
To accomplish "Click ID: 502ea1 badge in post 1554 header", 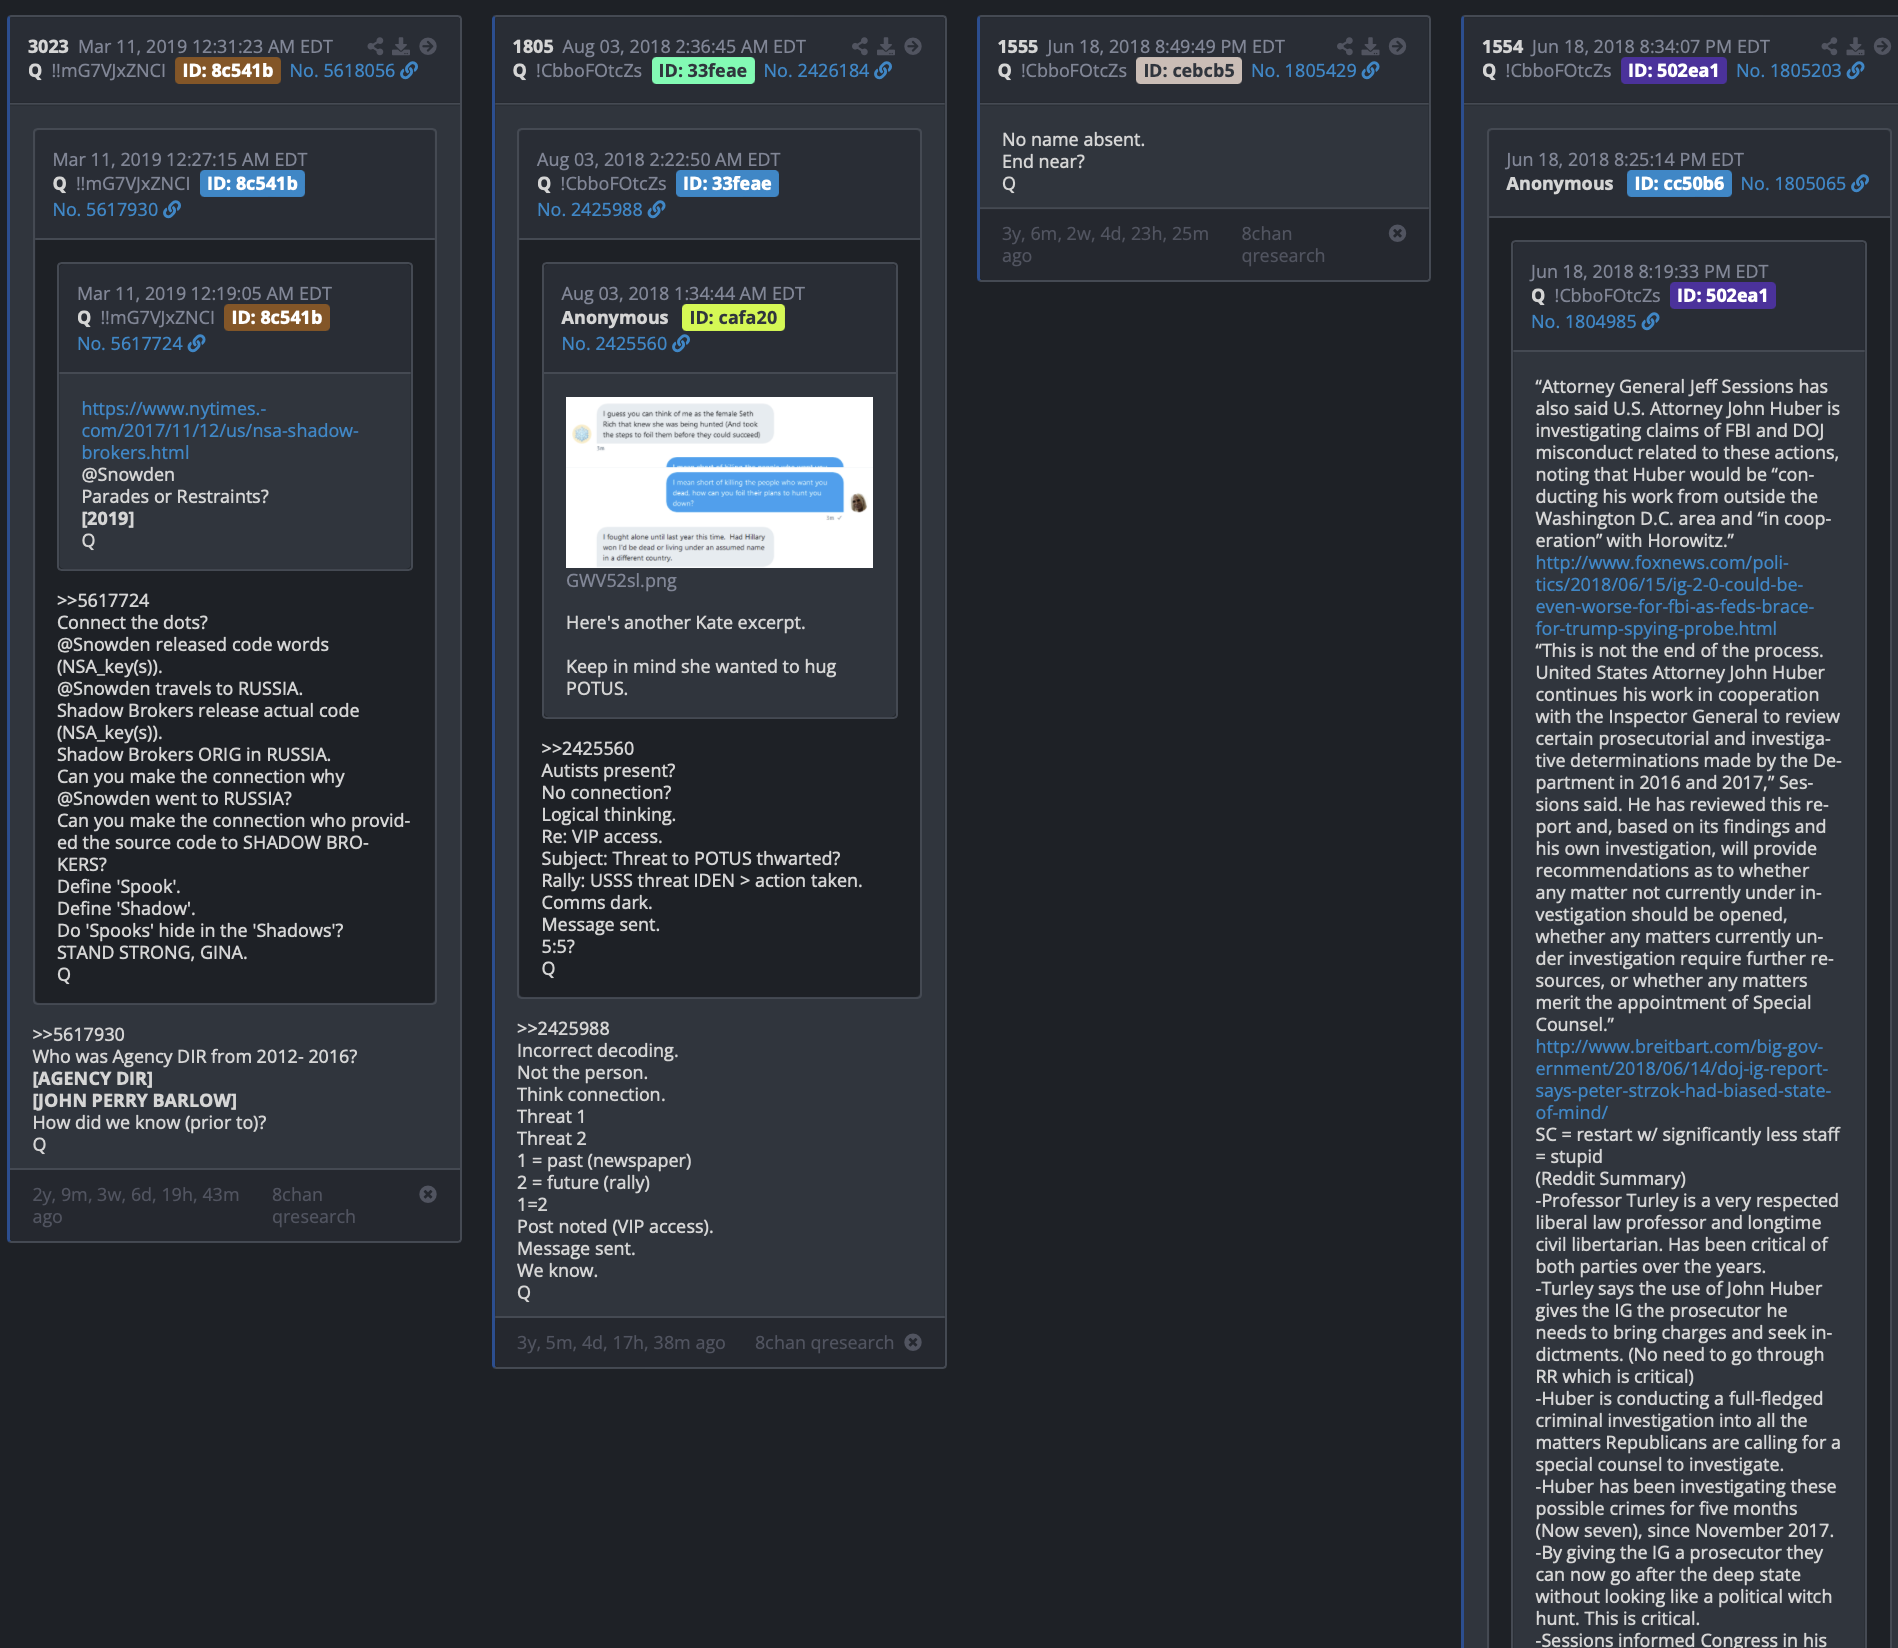I will pos(1673,71).
